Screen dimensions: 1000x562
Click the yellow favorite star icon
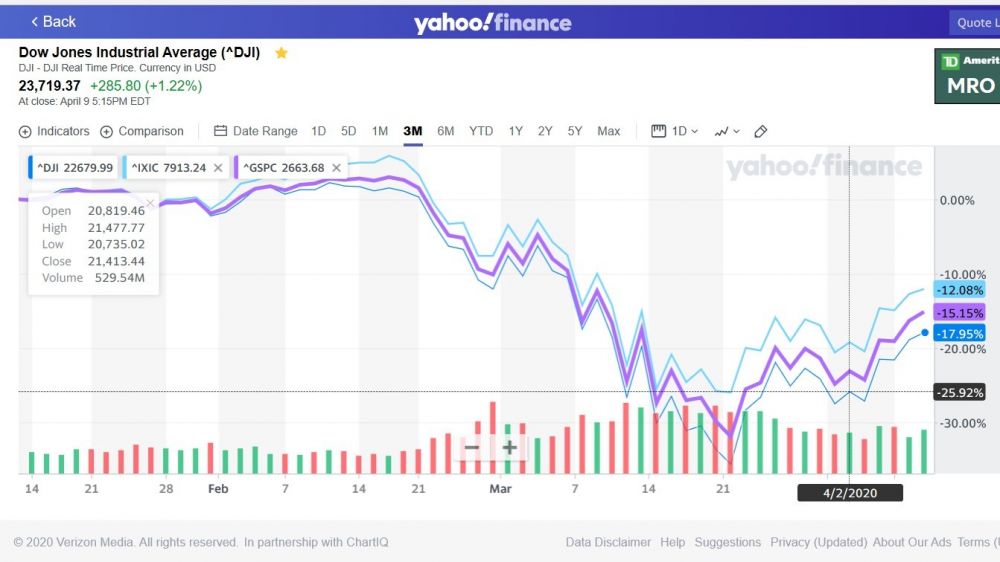[281, 53]
